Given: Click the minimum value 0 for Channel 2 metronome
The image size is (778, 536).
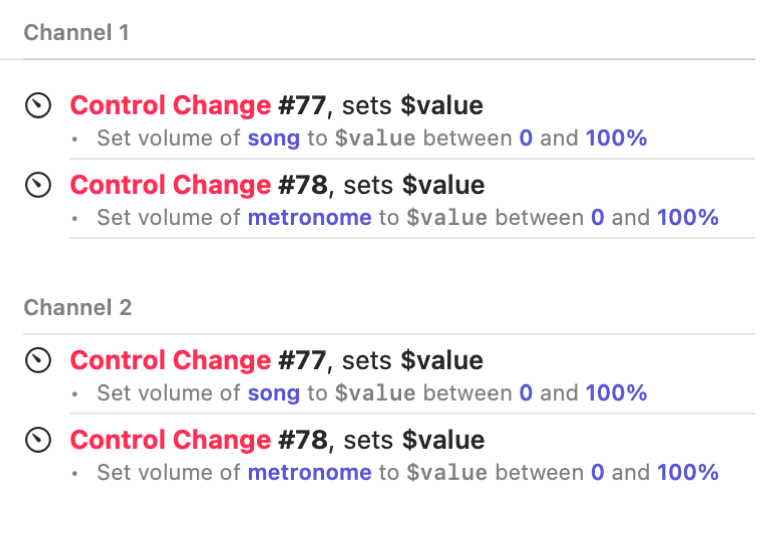Looking at the screenshot, I should (598, 472).
